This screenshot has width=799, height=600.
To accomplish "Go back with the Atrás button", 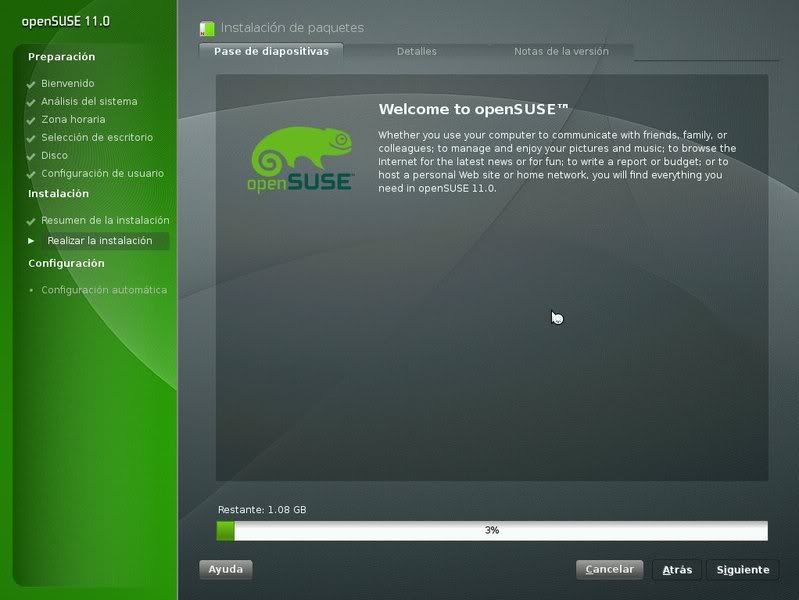I will point(677,570).
